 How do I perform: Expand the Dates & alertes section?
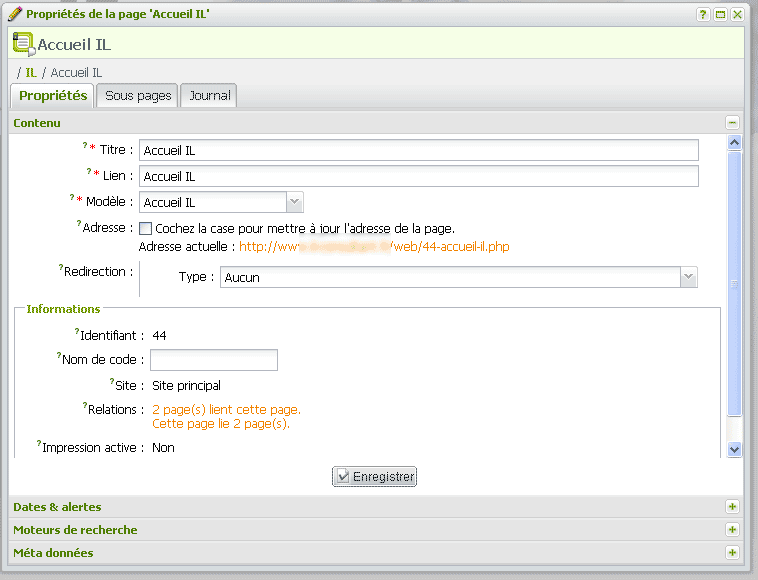(x=732, y=507)
